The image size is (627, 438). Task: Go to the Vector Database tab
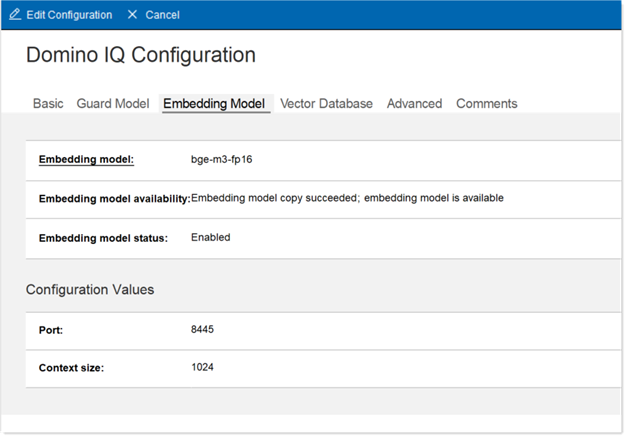[x=326, y=104]
